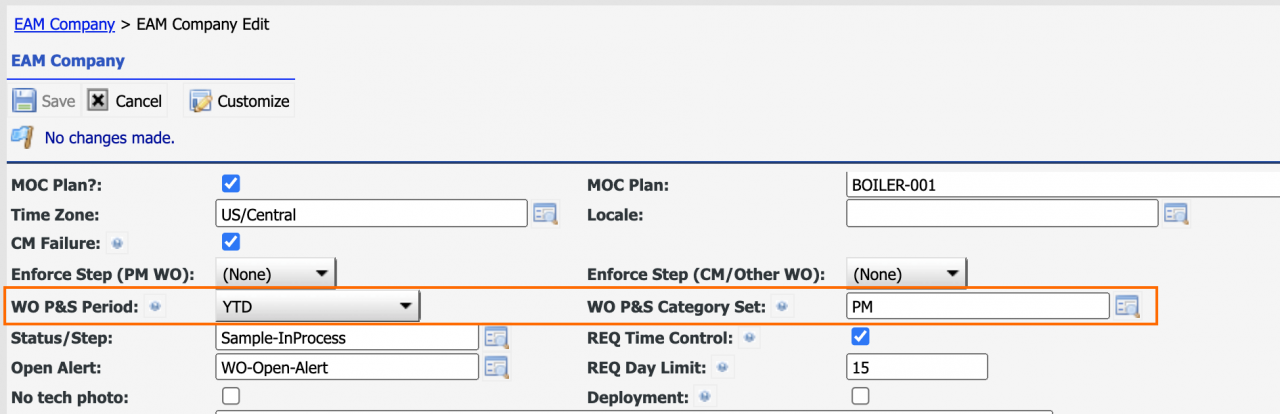1280x414 pixels.
Task: Open lookup icon next to Time Zone field
Action: pyautogui.click(x=544, y=213)
